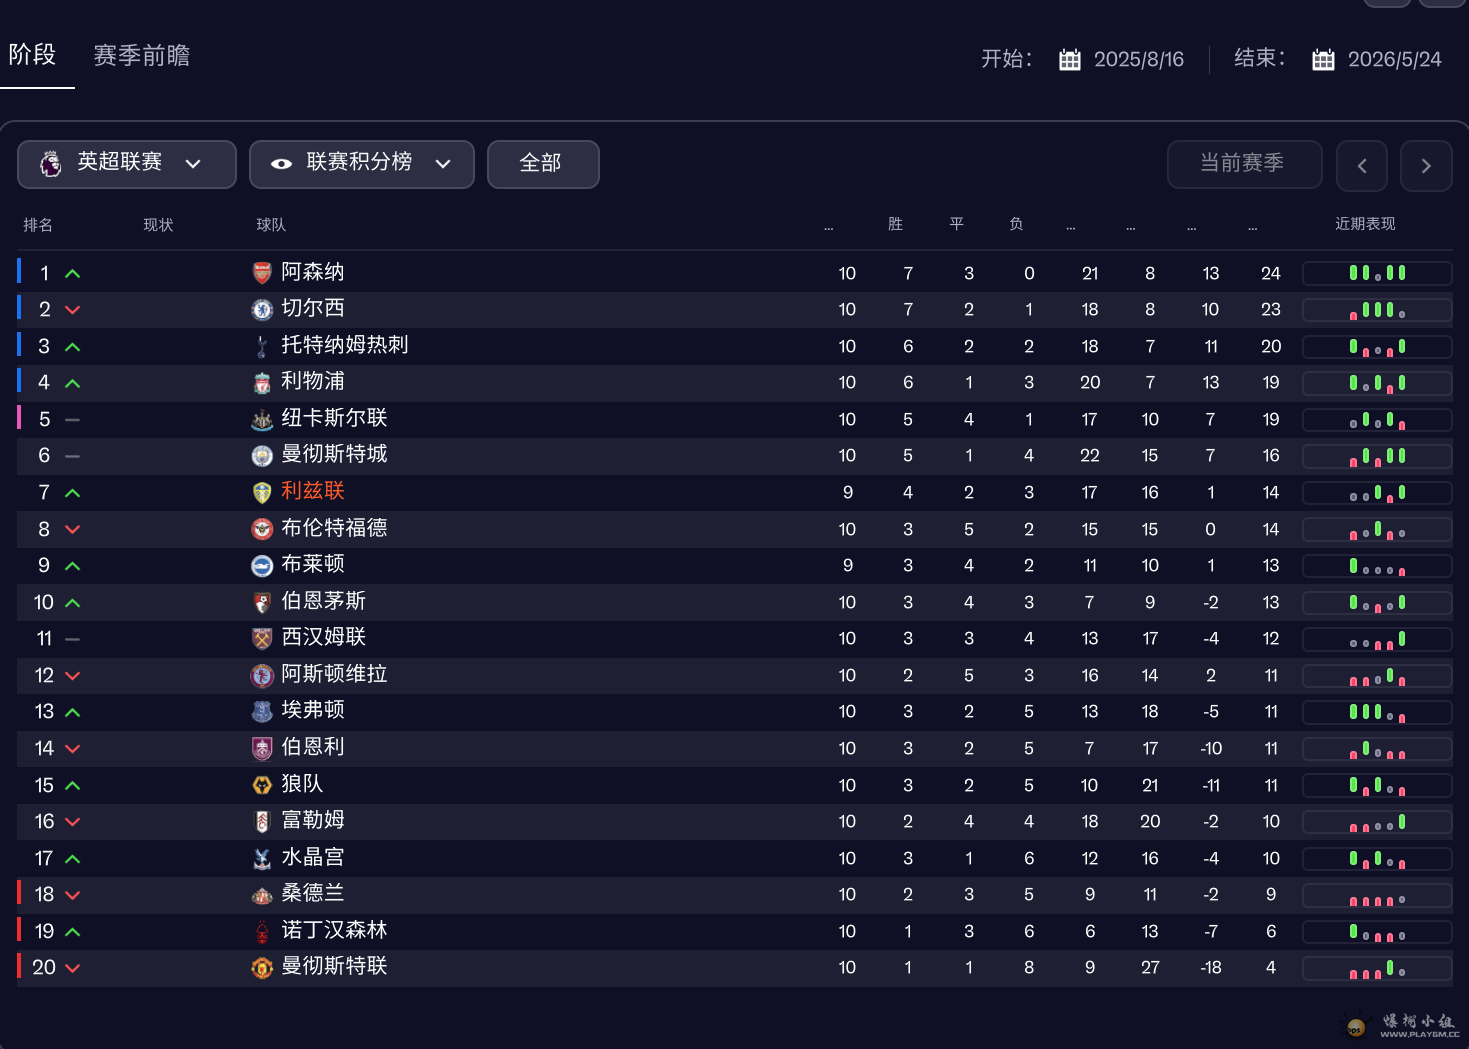Open the end date calendar icon
1469x1049 pixels.
click(1323, 60)
